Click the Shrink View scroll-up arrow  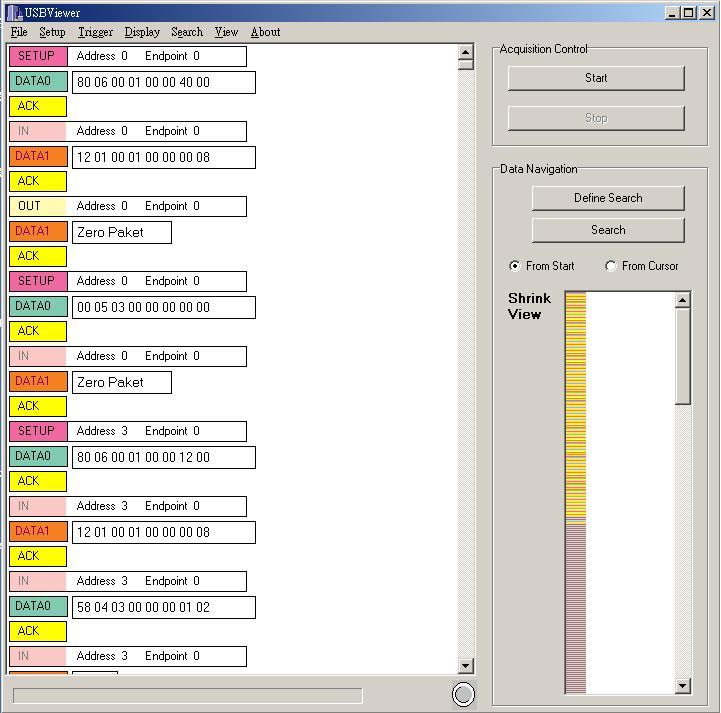[682, 300]
